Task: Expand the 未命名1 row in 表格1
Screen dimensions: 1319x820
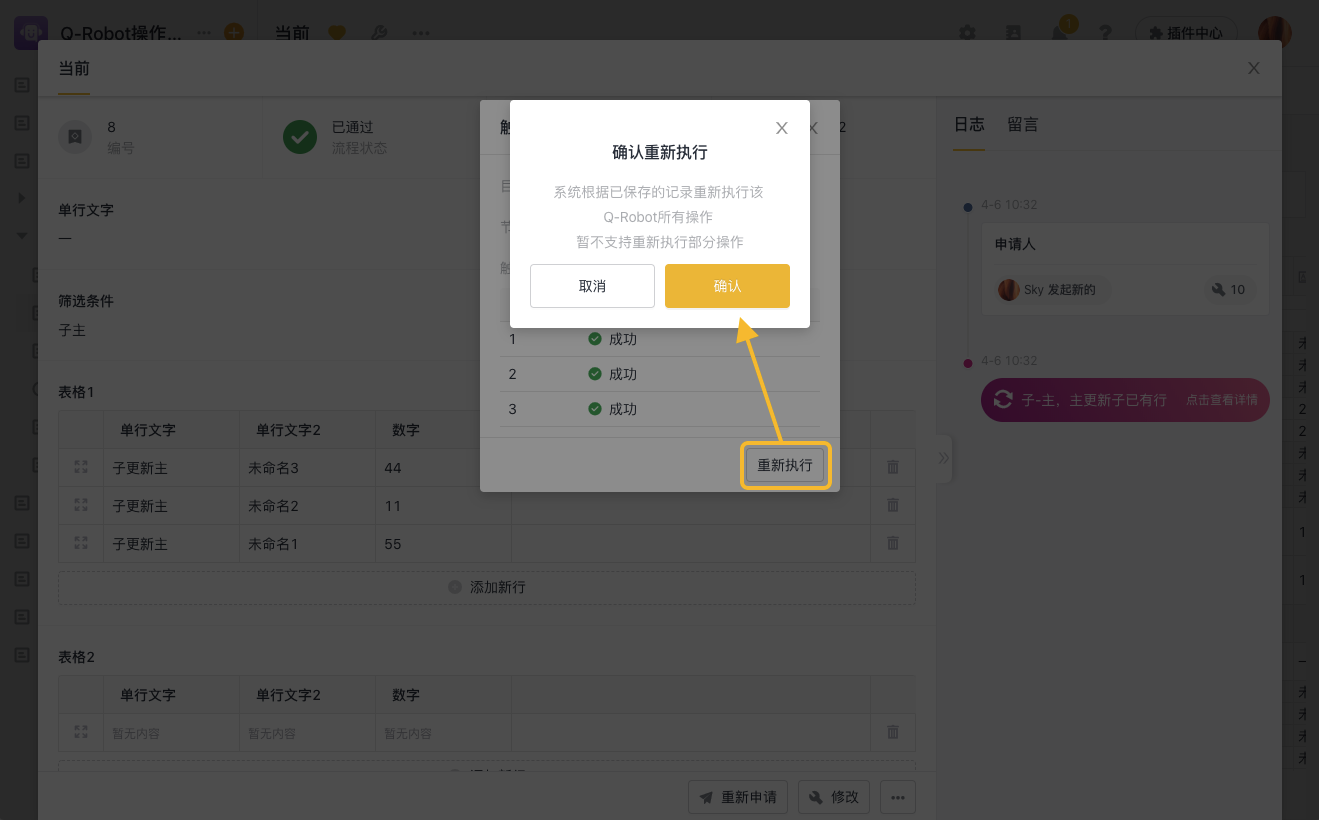Action: click(81, 543)
